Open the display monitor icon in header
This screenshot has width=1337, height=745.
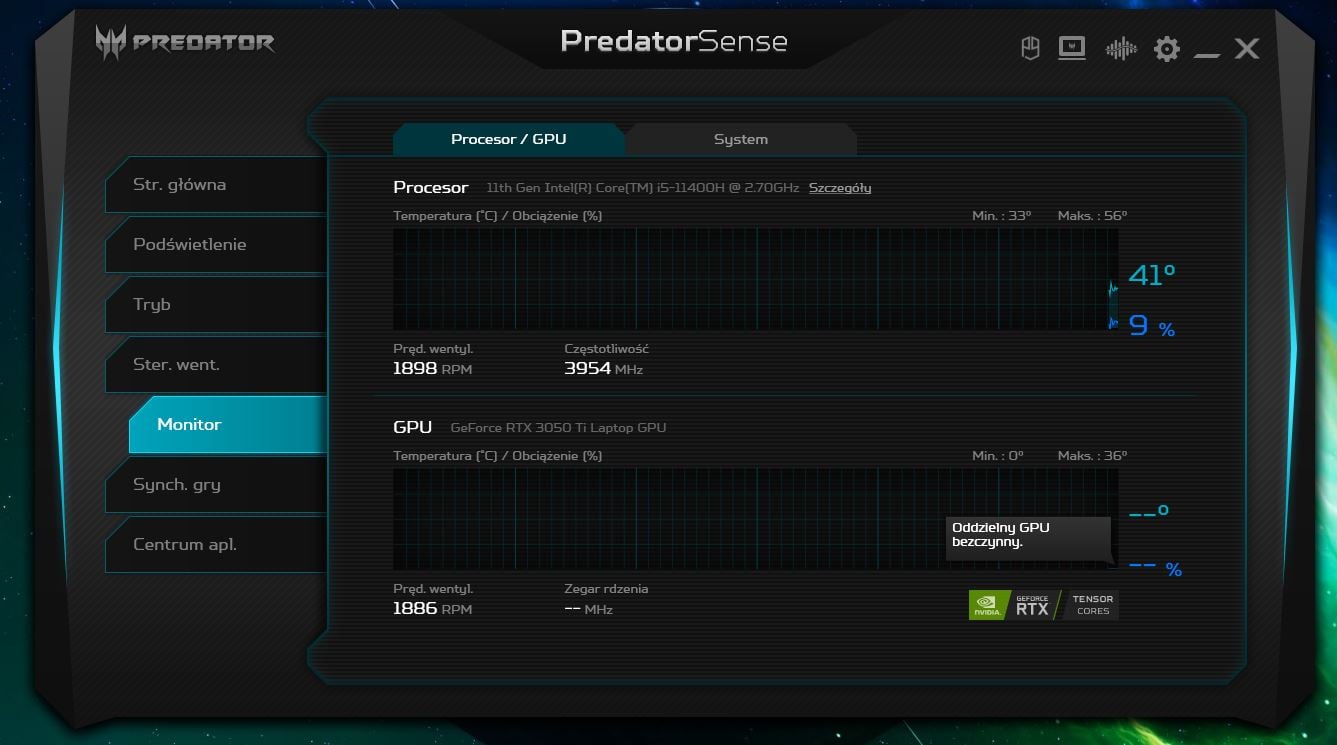tap(1072, 48)
